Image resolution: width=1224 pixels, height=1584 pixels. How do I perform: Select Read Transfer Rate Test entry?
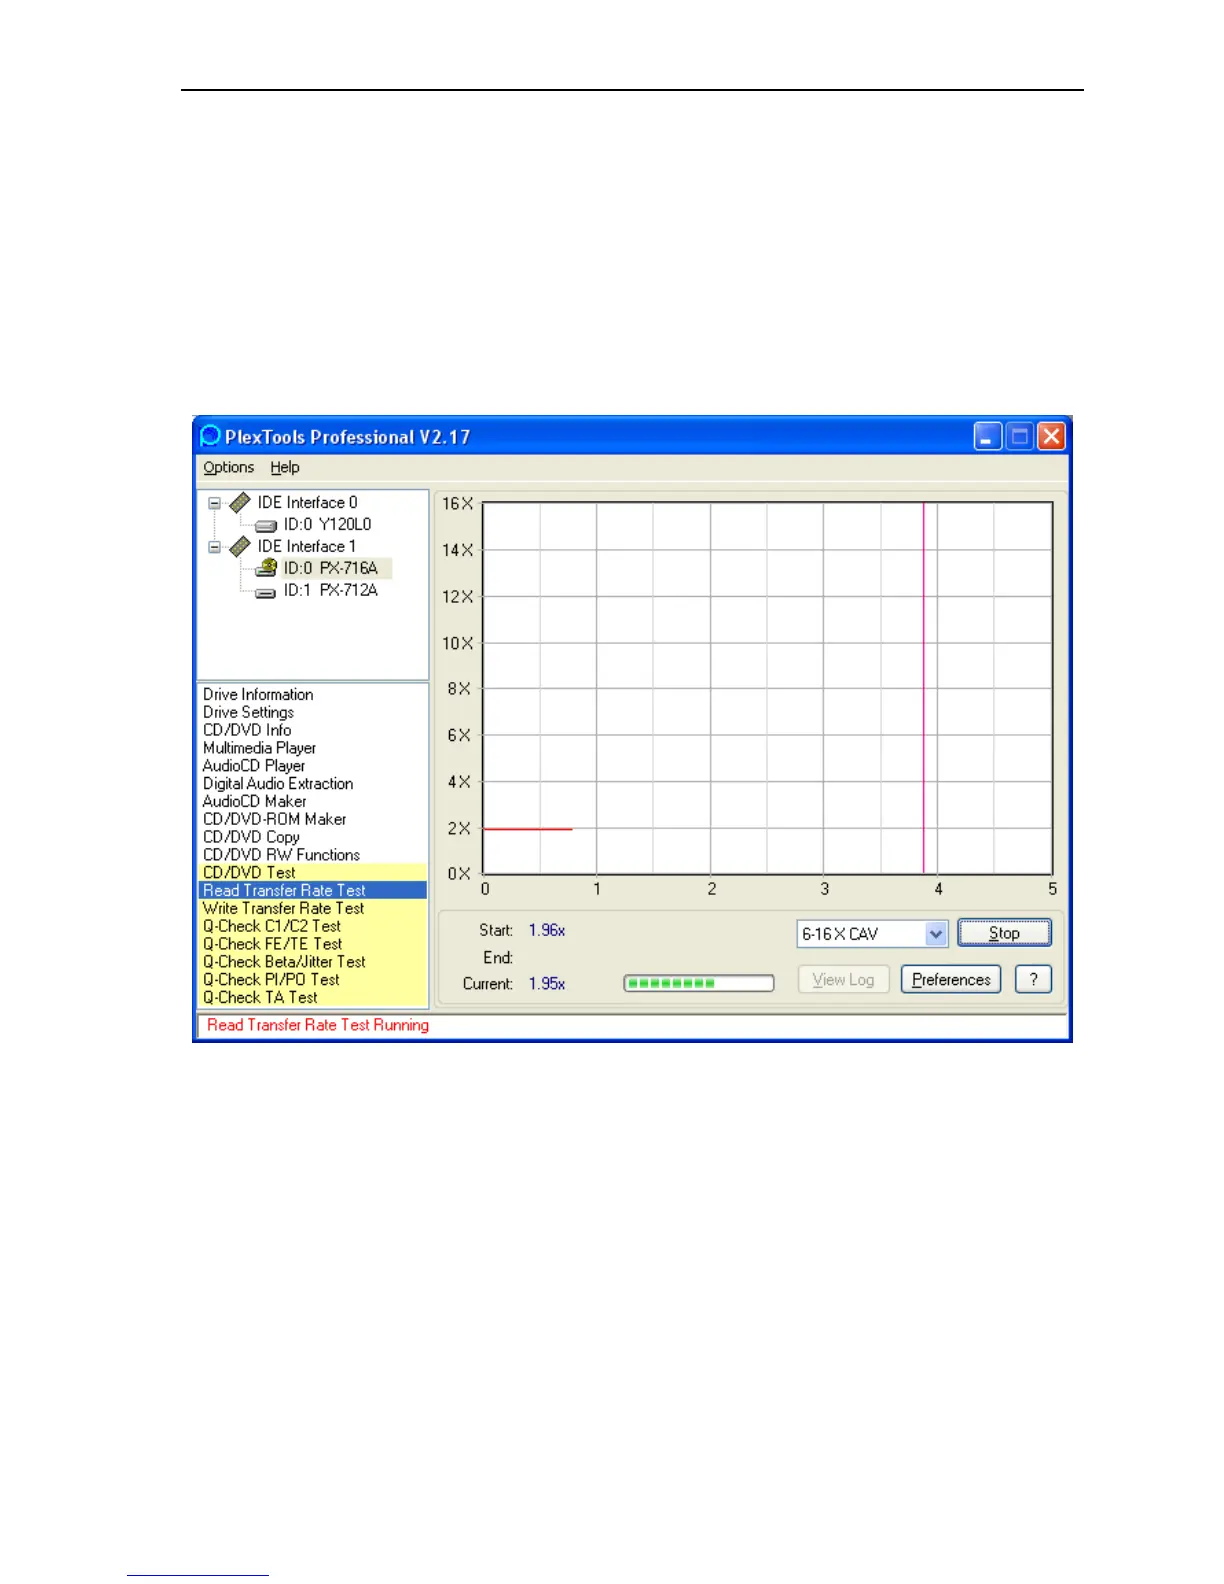click(x=313, y=891)
